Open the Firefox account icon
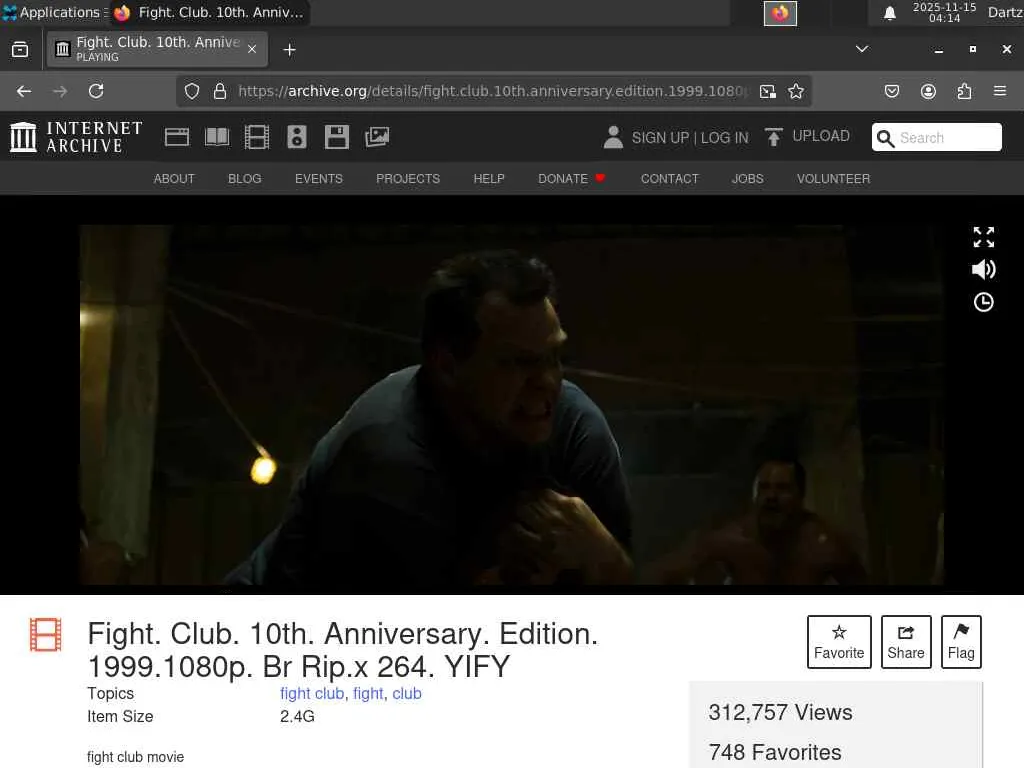 (x=928, y=91)
